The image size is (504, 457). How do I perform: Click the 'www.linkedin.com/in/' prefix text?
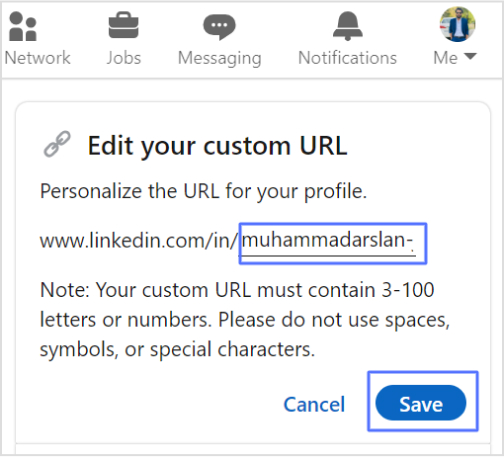[x=139, y=240]
